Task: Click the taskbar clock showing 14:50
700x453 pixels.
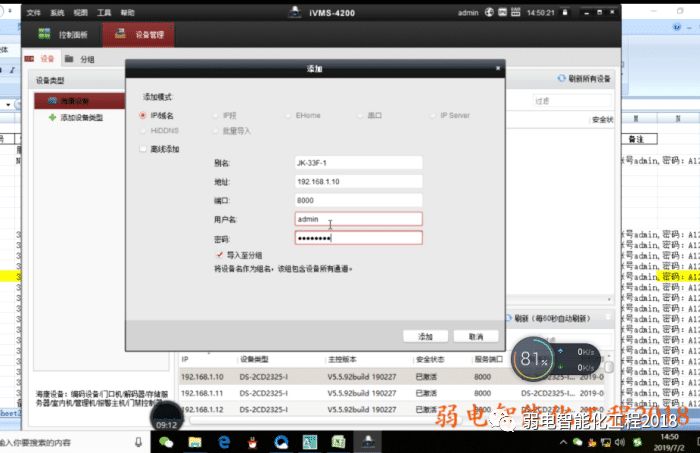Action: (x=669, y=442)
